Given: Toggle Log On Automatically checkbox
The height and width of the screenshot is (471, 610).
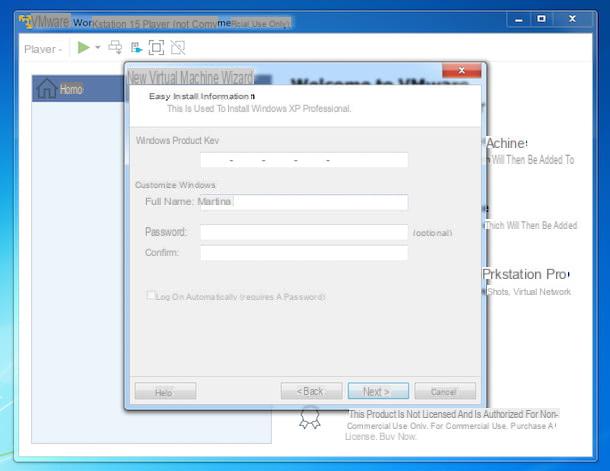Looking at the screenshot, I should pyautogui.click(x=151, y=296).
